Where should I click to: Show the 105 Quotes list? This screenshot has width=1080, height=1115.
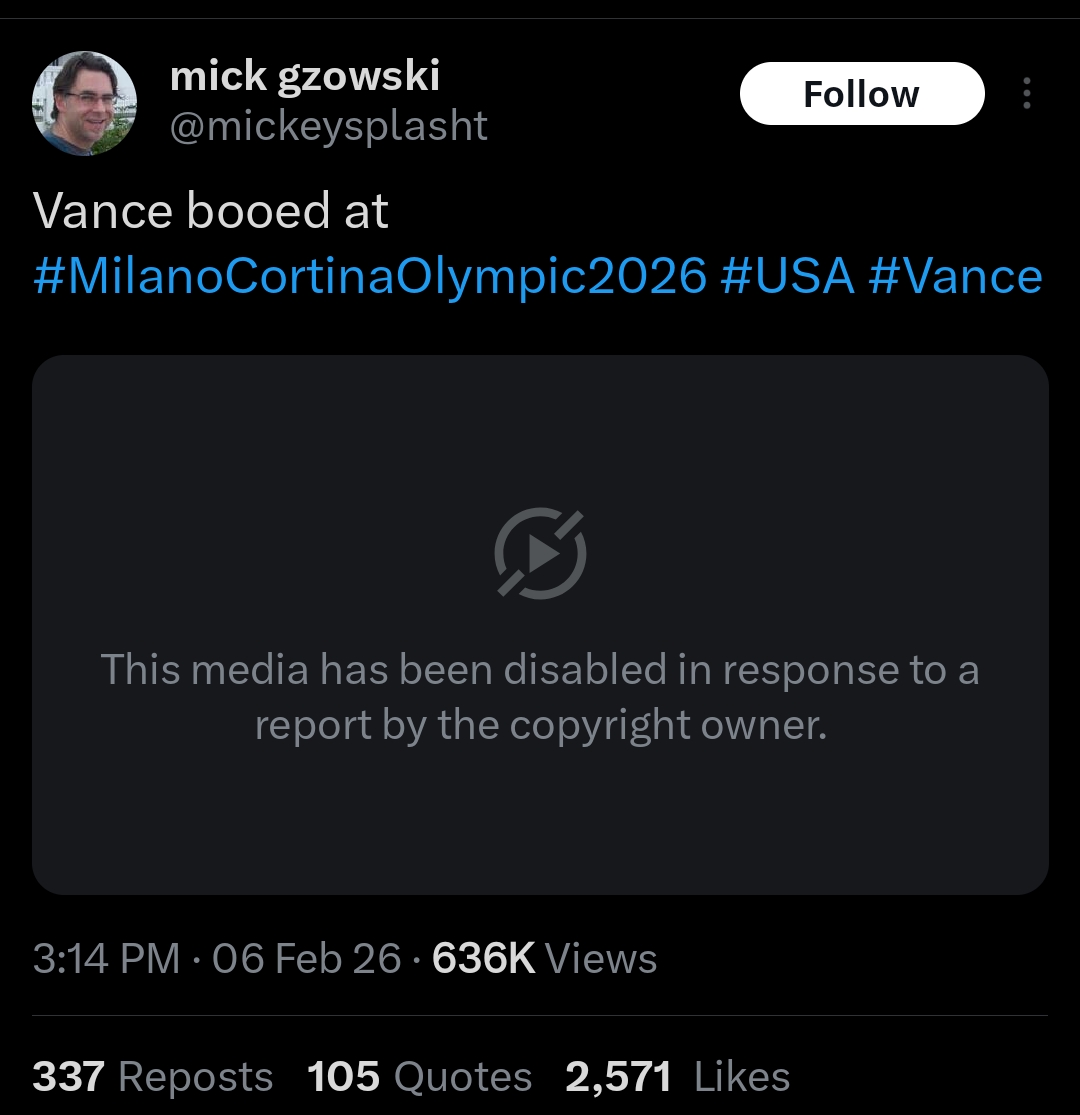pyautogui.click(x=419, y=1077)
